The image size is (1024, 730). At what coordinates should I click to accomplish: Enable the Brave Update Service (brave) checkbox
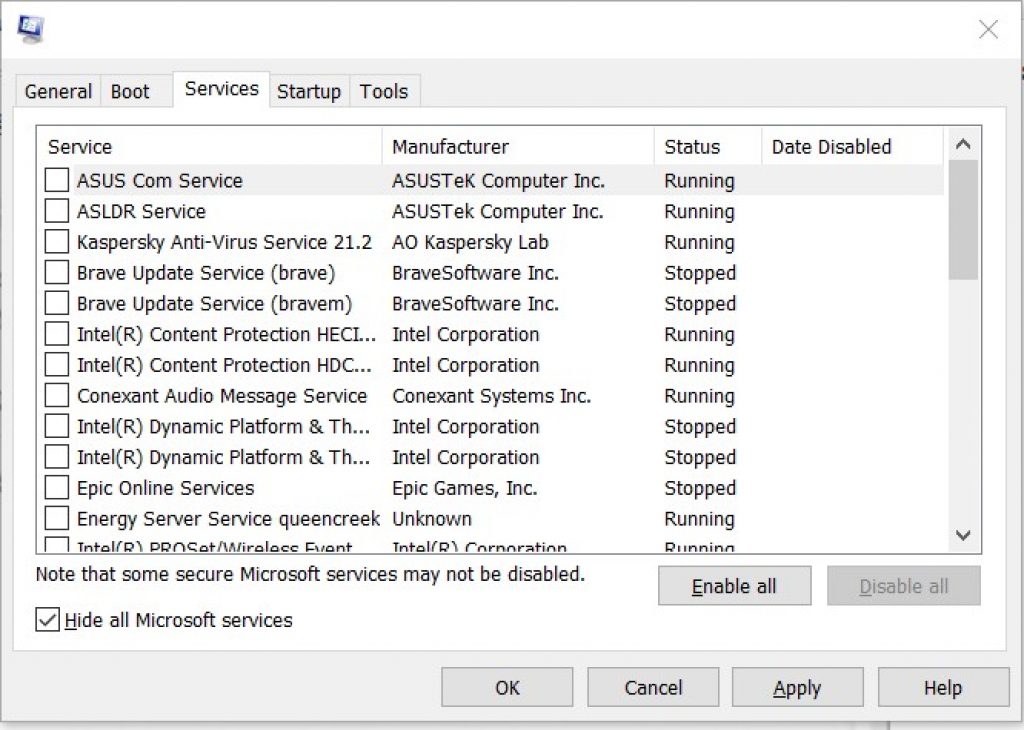point(56,272)
